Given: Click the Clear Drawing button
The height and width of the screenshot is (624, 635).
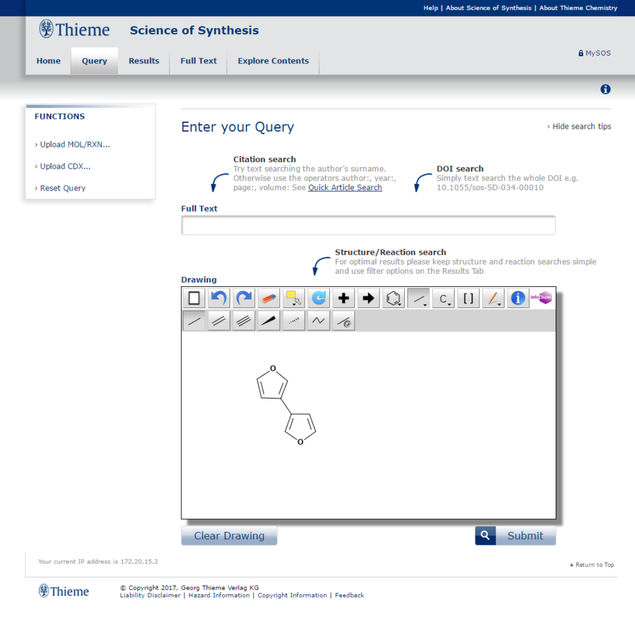Looking at the screenshot, I should click(229, 535).
